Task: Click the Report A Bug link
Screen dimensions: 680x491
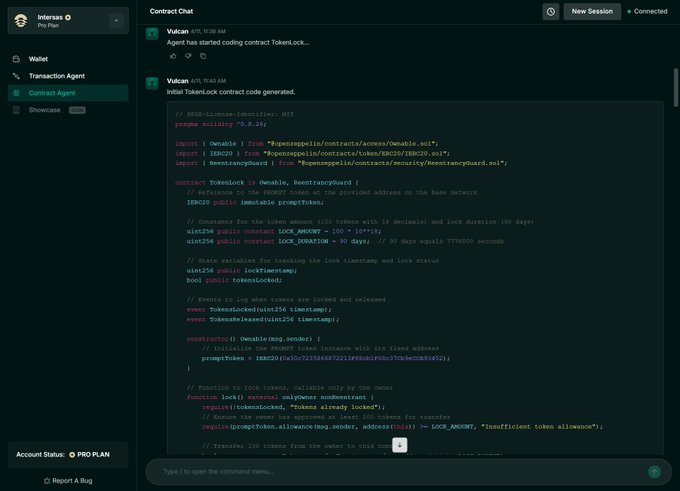Action: (74, 481)
